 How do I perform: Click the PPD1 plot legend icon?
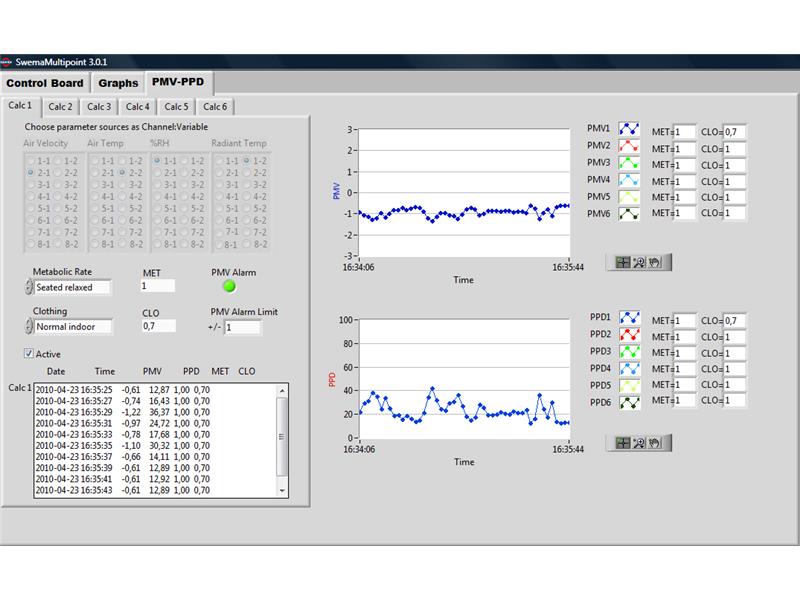[630, 317]
